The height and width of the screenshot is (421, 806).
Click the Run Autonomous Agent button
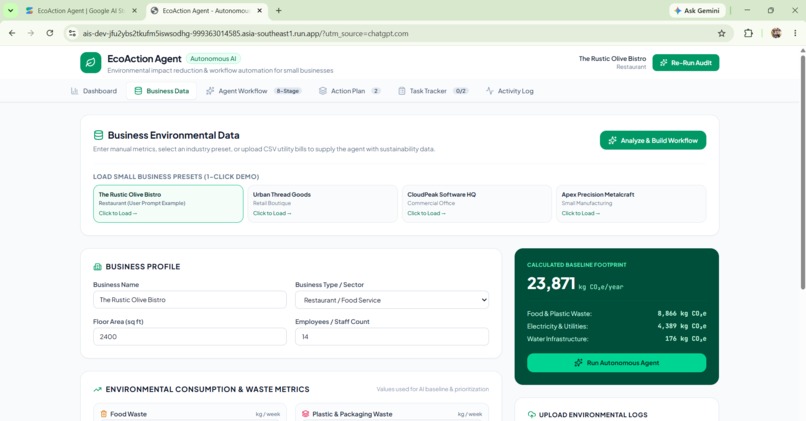pyautogui.click(x=616, y=363)
